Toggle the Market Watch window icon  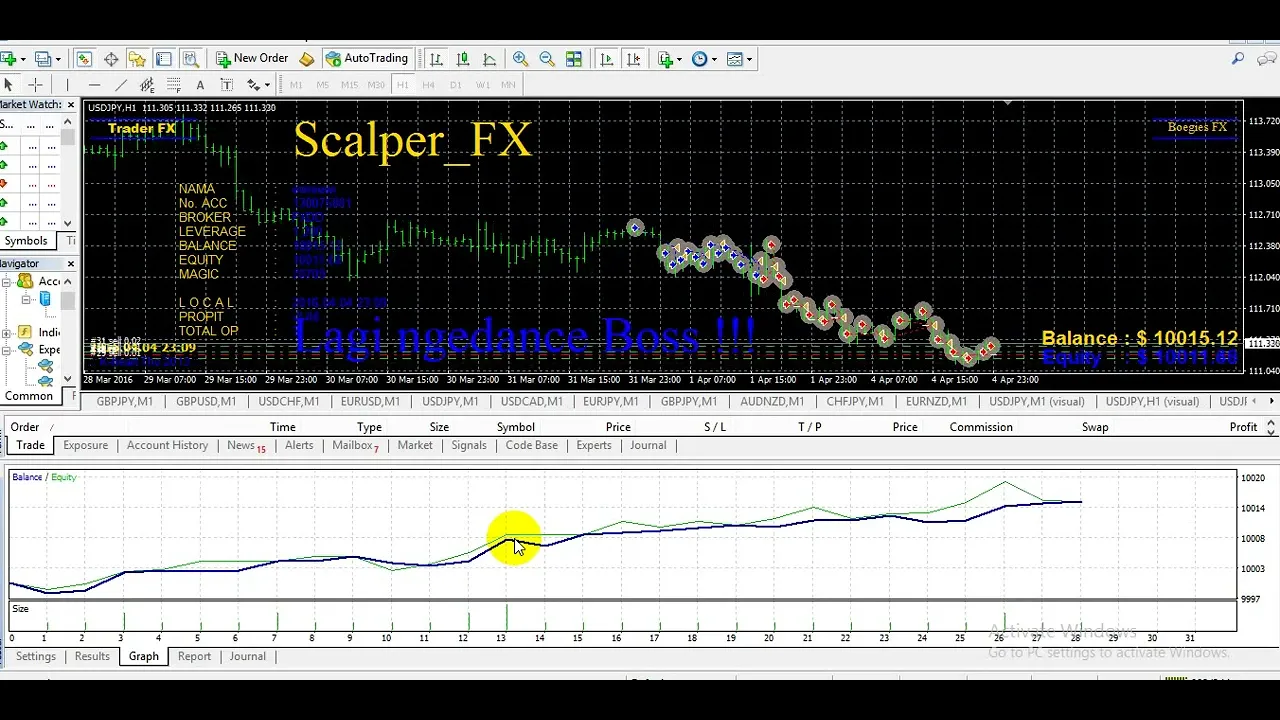pyautogui.click(x=84, y=59)
